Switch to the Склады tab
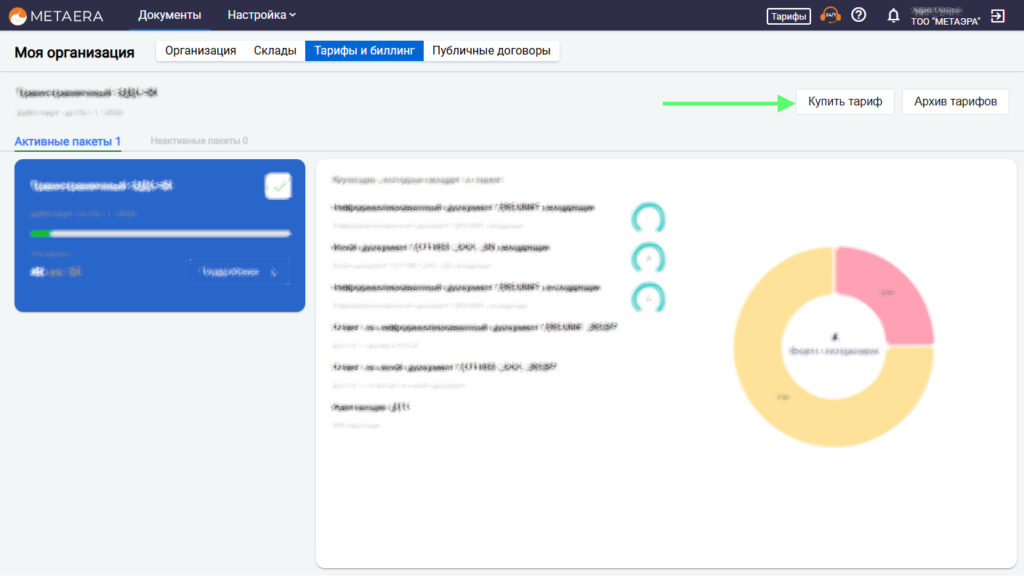This screenshot has width=1024, height=577. click(275, 51)
